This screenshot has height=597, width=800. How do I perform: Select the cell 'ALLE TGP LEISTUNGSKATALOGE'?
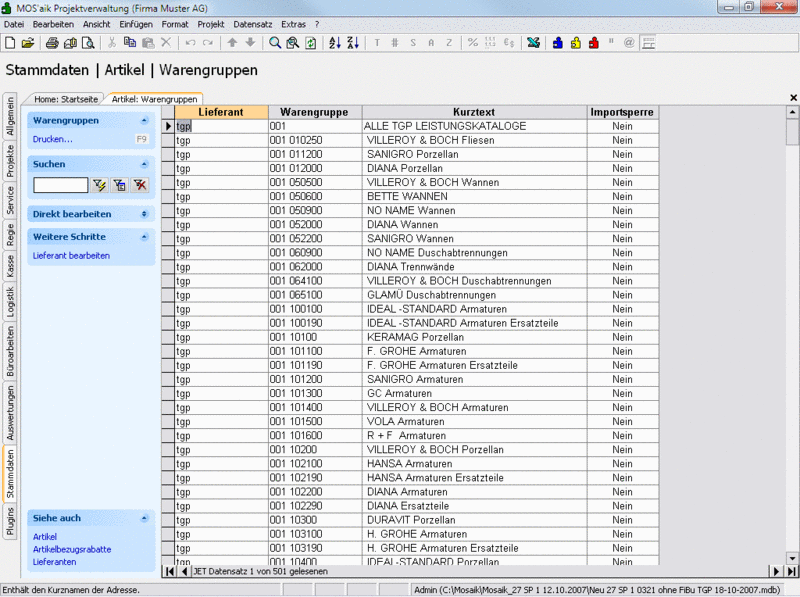[x=474, y=126]
